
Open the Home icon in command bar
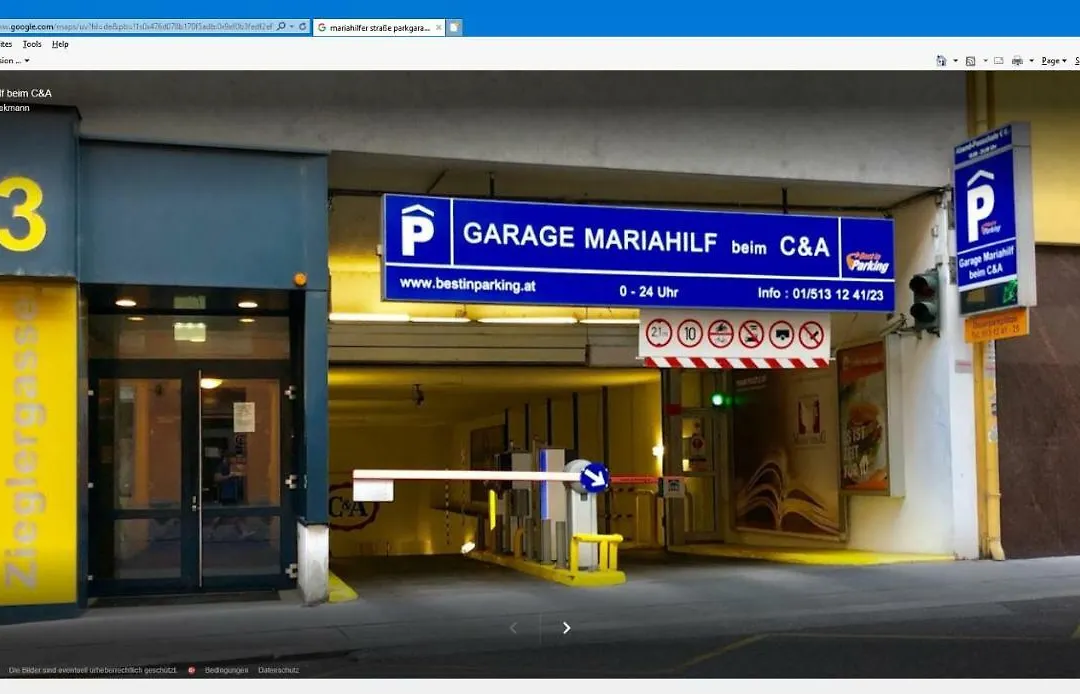[941, 61]
